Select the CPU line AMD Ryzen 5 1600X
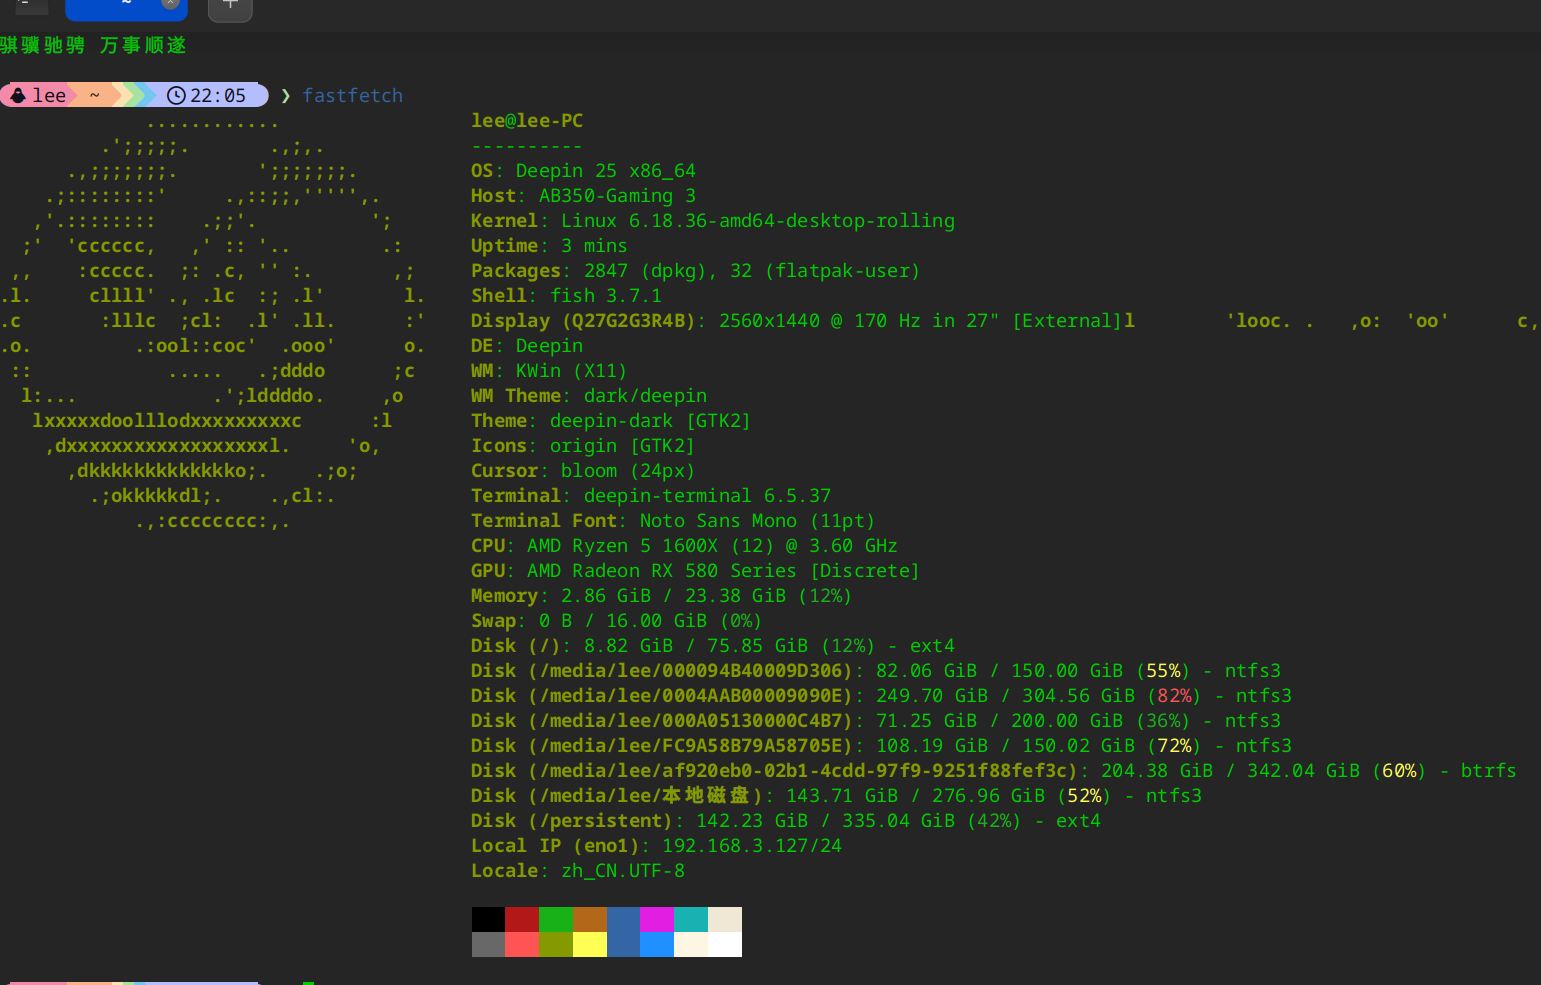Viewport: 1541px width, 985px height. coord(684,546)
